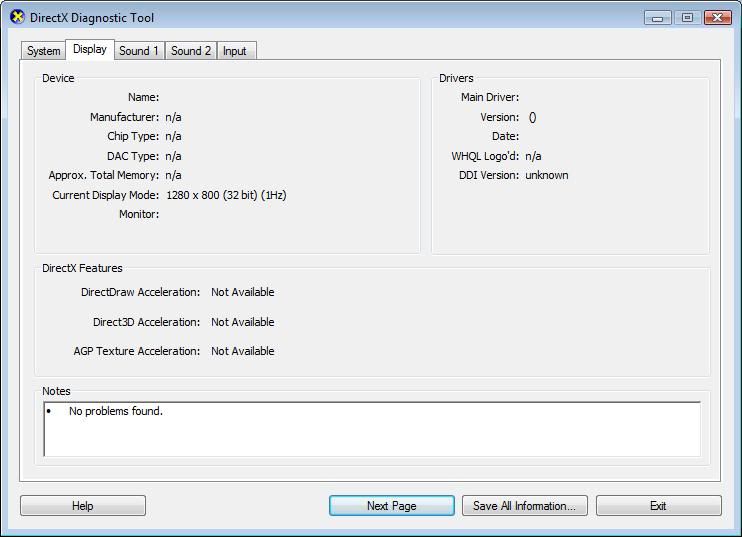
Task: Click the 'Main Driver:' label
Action: click(x=490, y=97)
